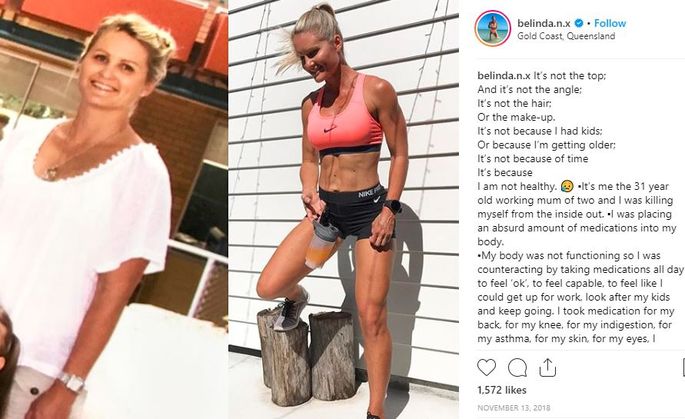Like the post with the heart icon
This screenshot has width=685, height=419.
coord(486,367)
